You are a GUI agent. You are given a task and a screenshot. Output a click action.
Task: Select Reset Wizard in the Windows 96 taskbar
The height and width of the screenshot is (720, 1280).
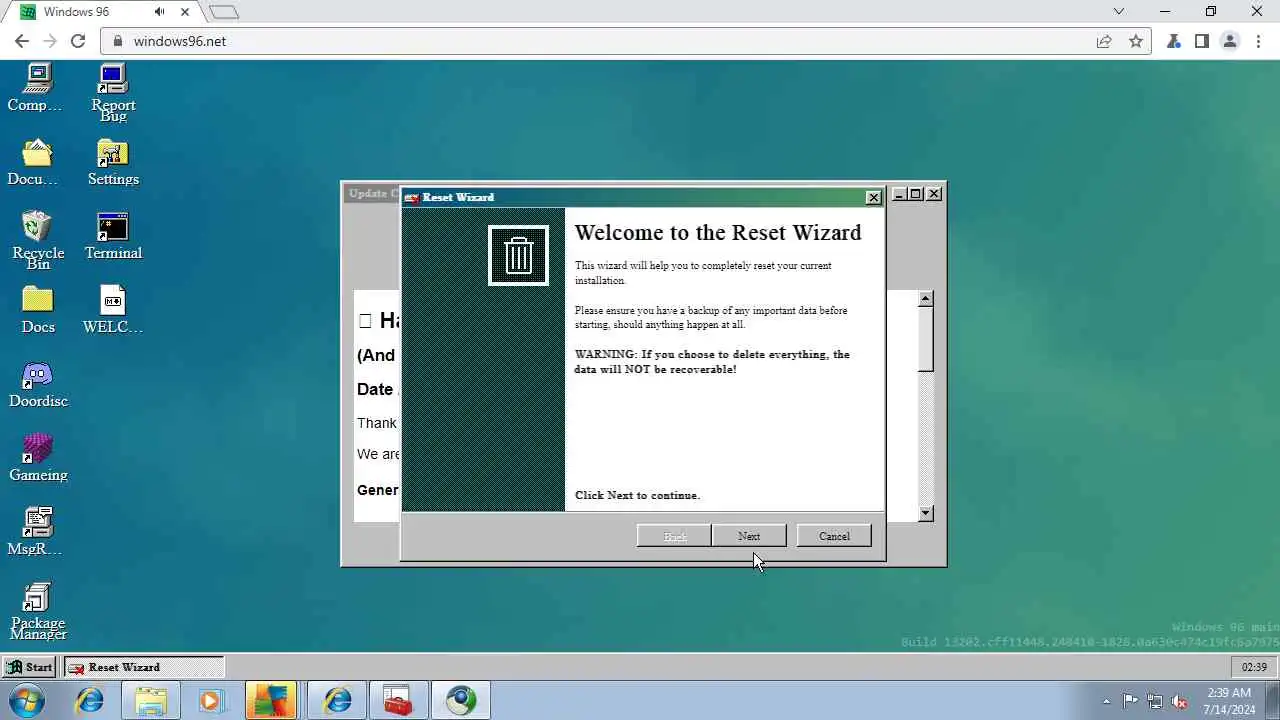(x=144, y=667)
